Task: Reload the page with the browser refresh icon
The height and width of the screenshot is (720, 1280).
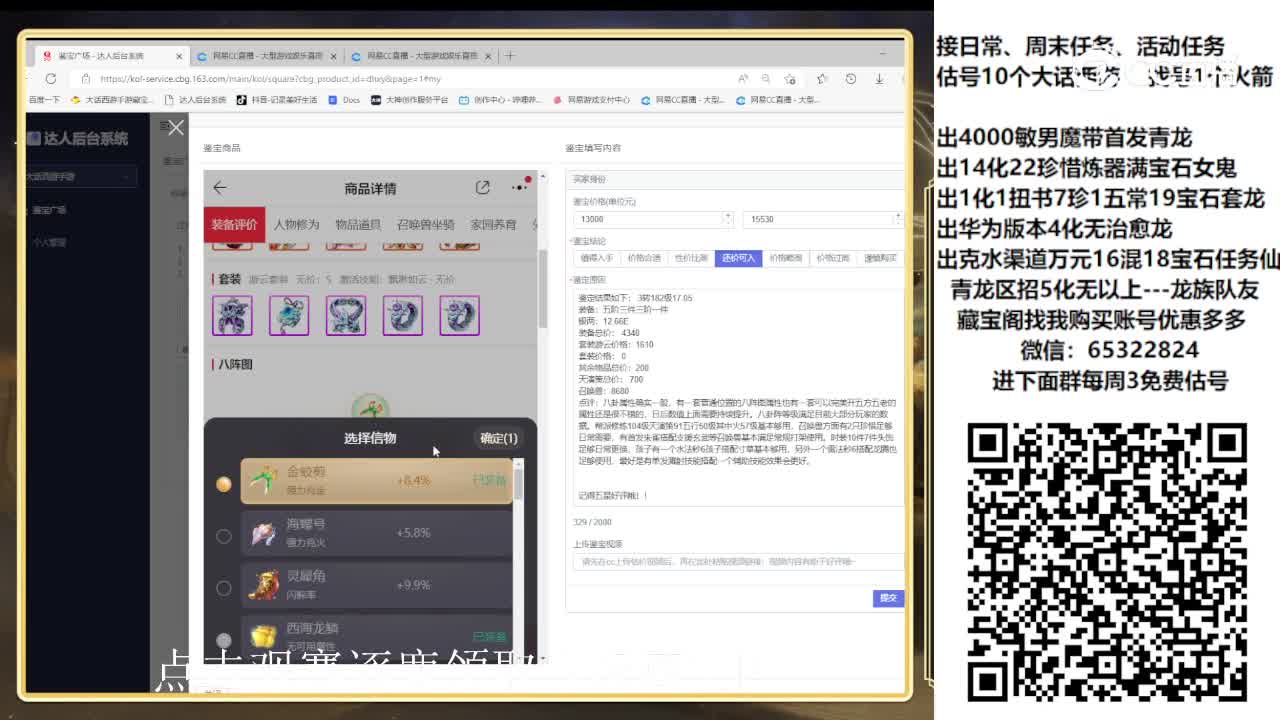Action: coord(51,78)
